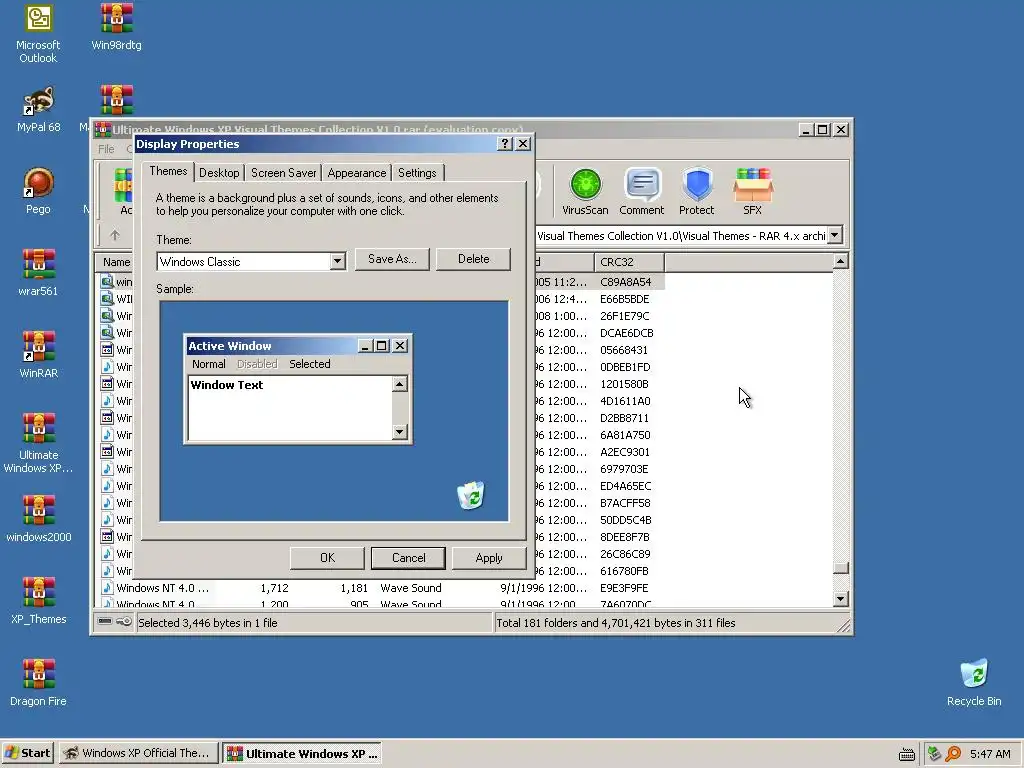The height and width of the screenshot is (768, 1024).
Task: Click the drive/key icon in WinRAR status bar
Action: tap(114, 622)
